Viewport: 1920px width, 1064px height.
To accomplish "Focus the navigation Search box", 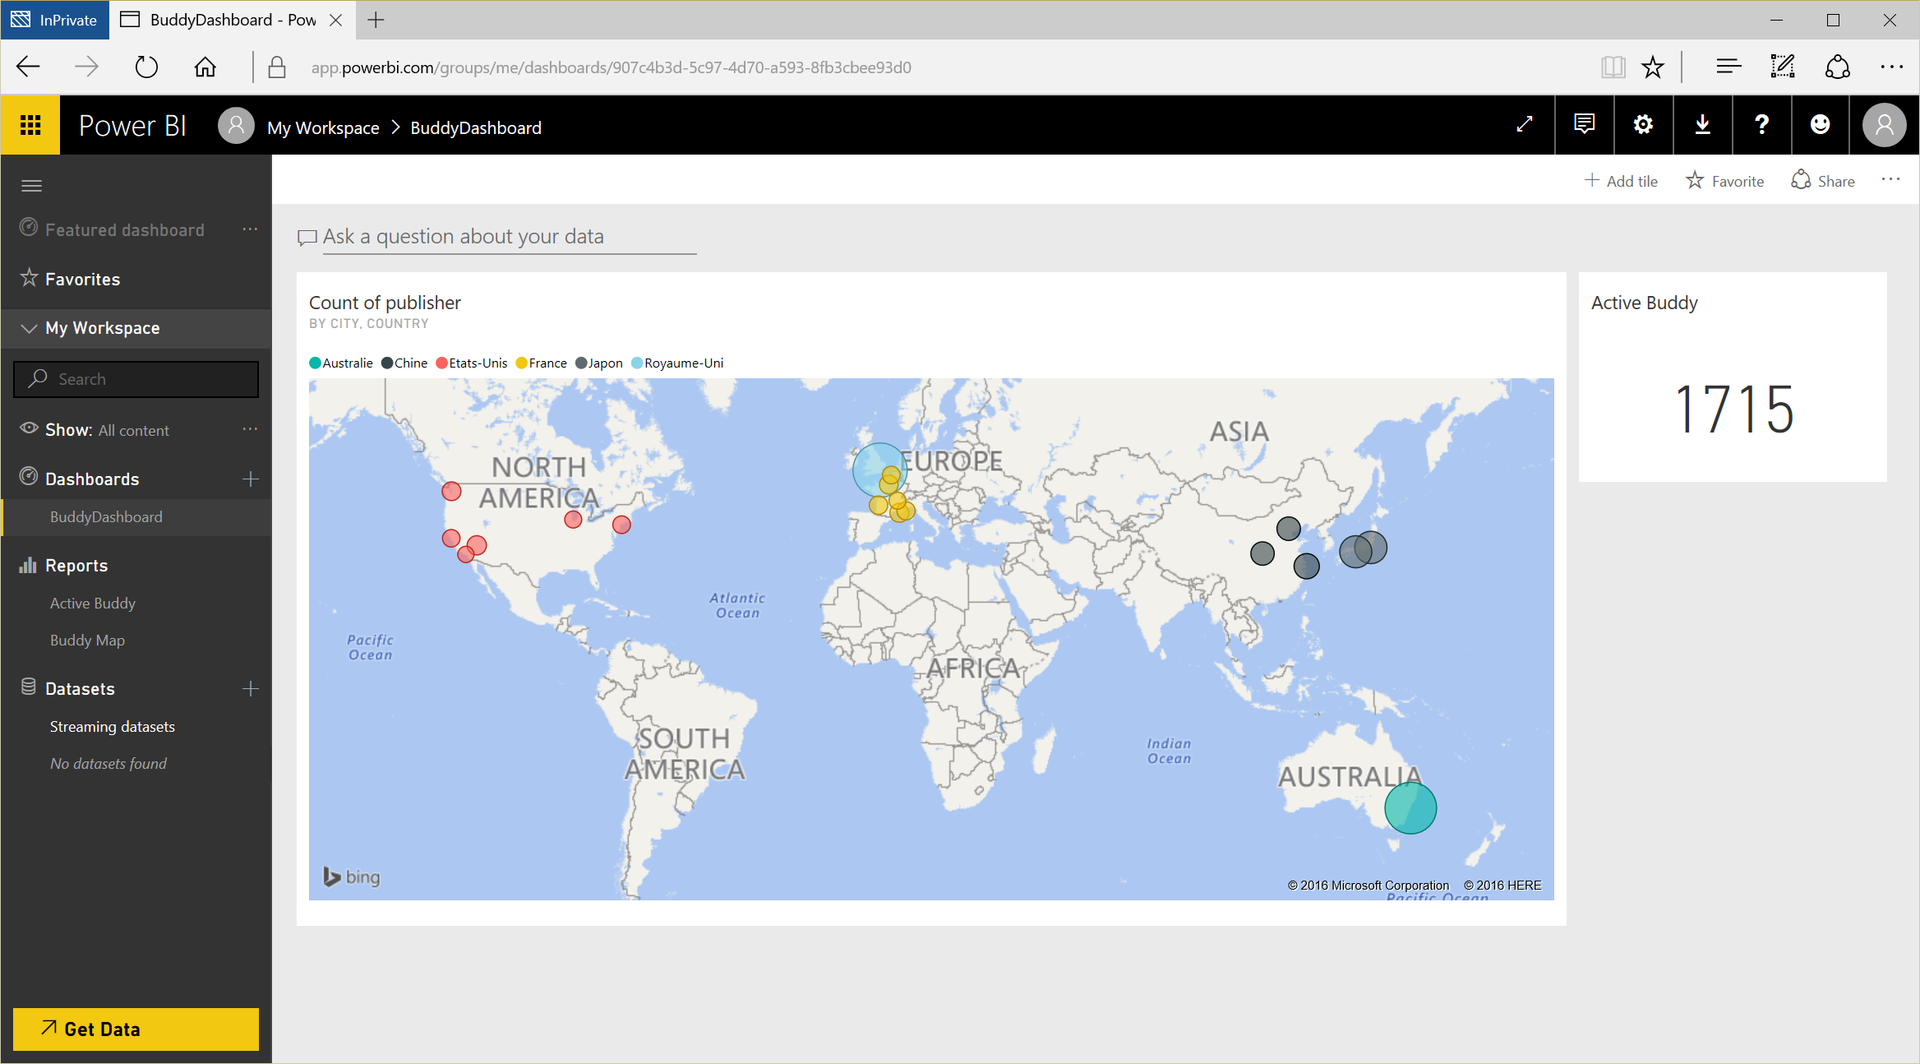I will pos(136,379).
